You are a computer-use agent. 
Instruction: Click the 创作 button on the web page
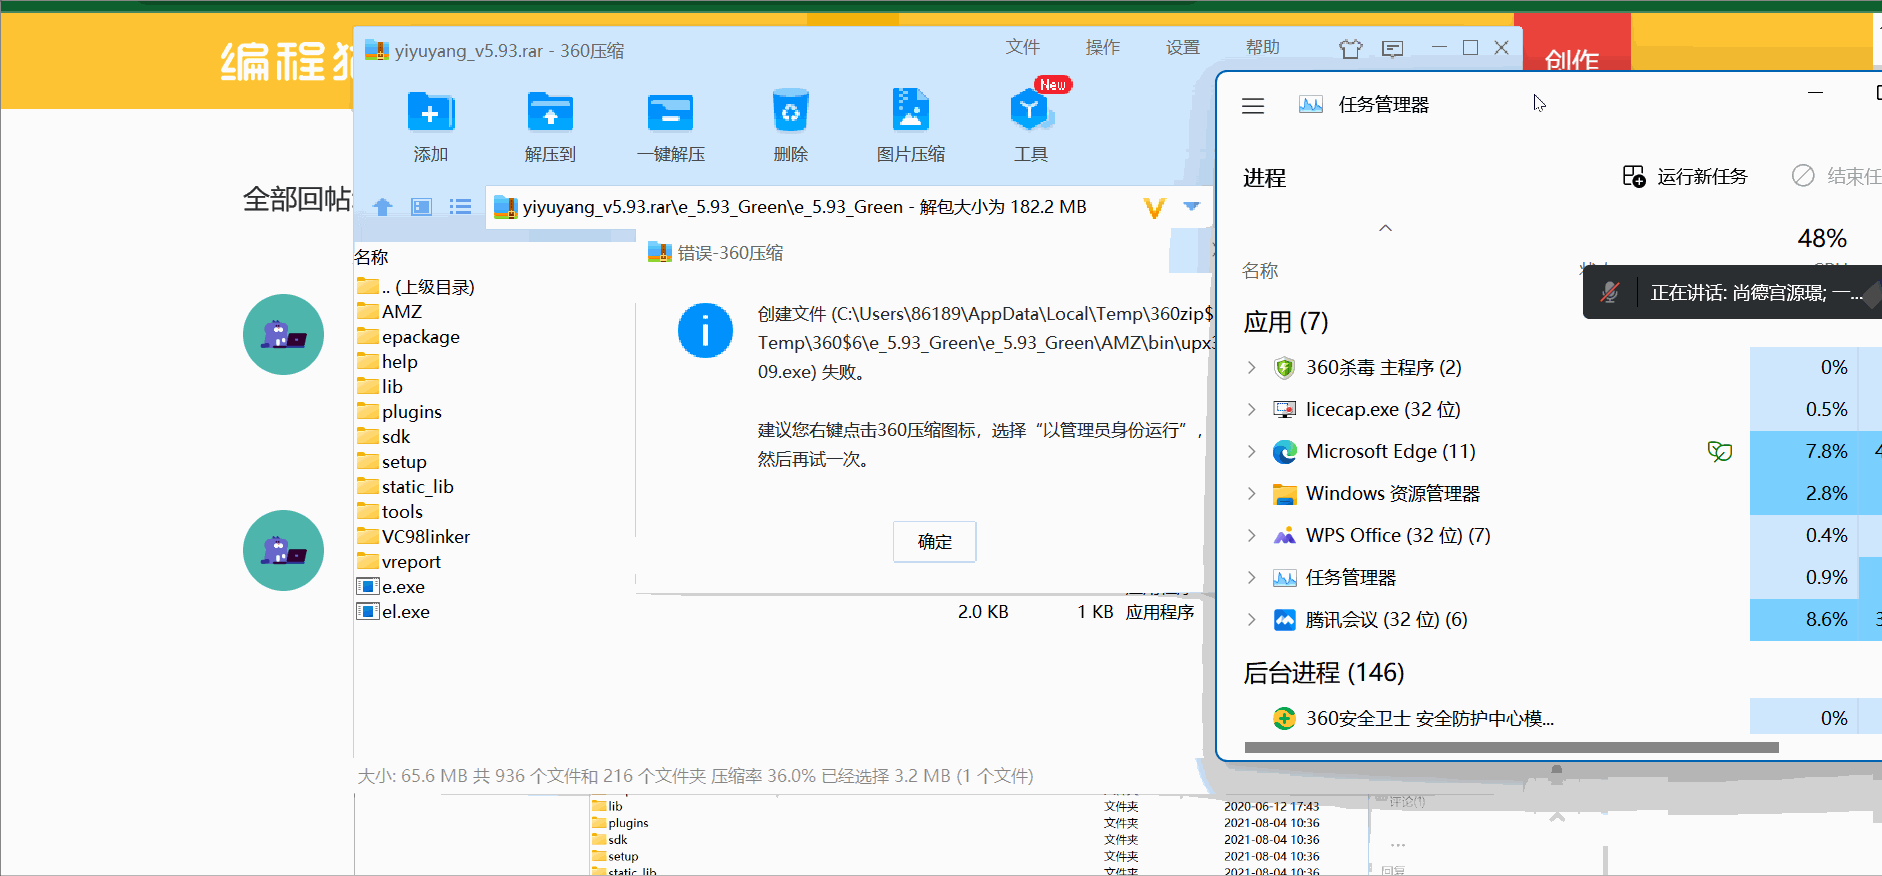click(1572, 60)
